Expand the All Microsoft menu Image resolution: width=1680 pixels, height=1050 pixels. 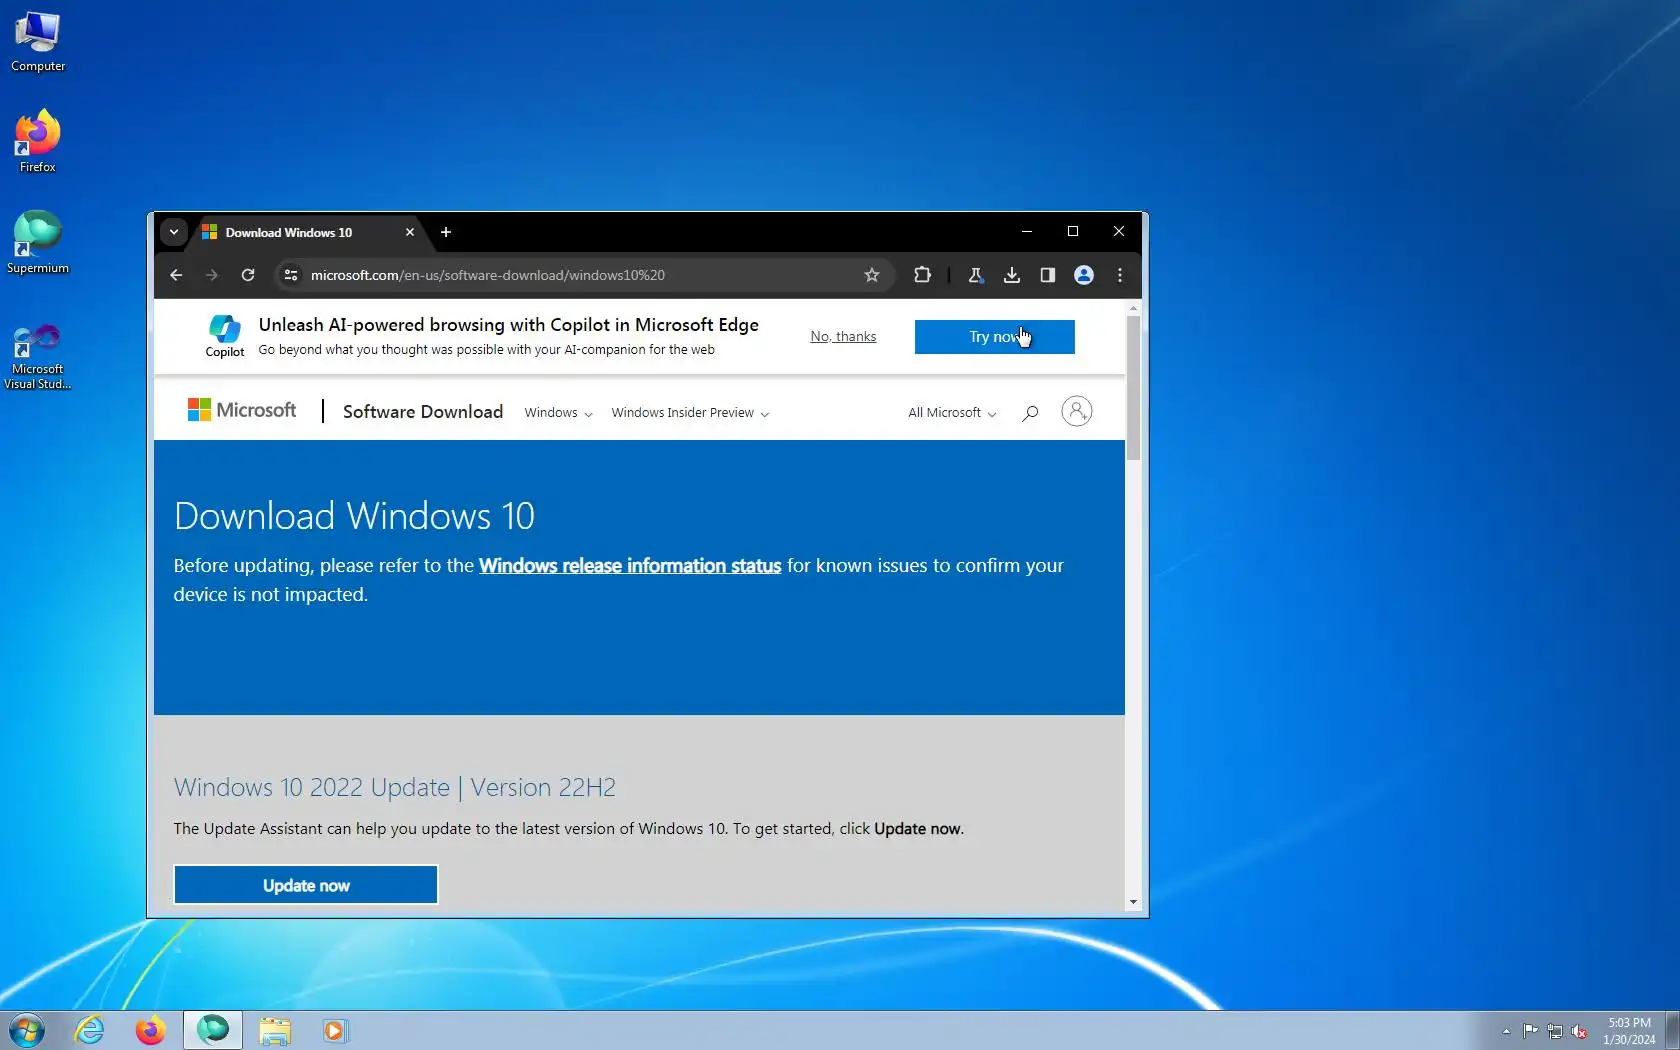[952, 413]
